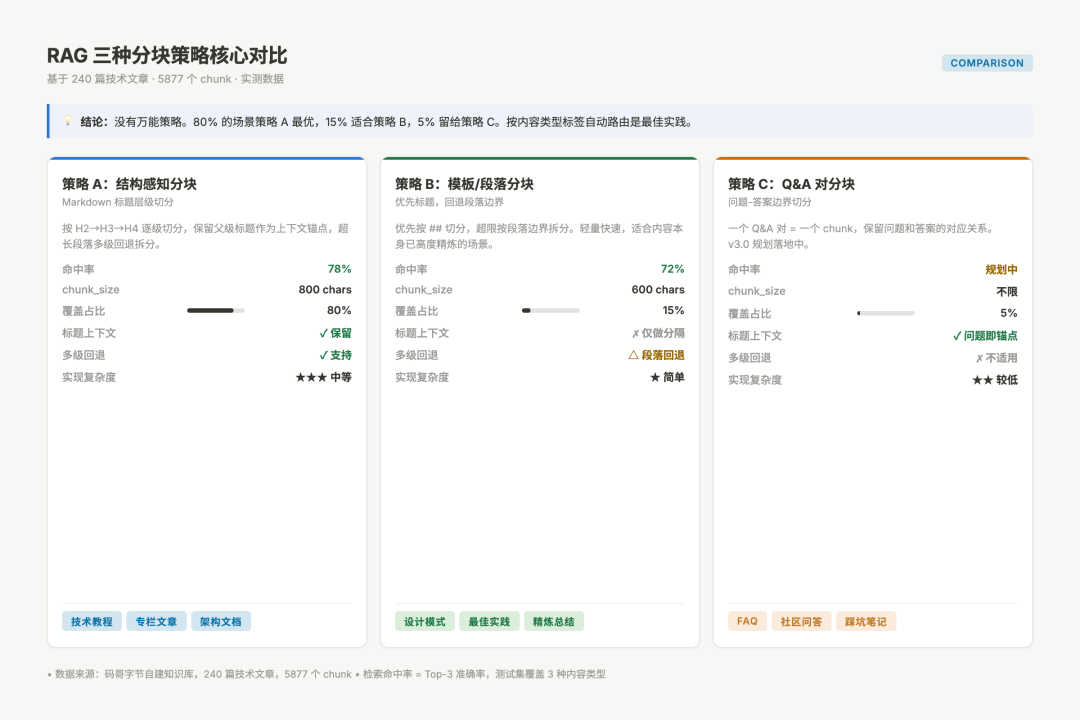Click the COMPARISON badge
Image resolution: width=1080 pixels, height=720 pixels.
click(987, 63)
